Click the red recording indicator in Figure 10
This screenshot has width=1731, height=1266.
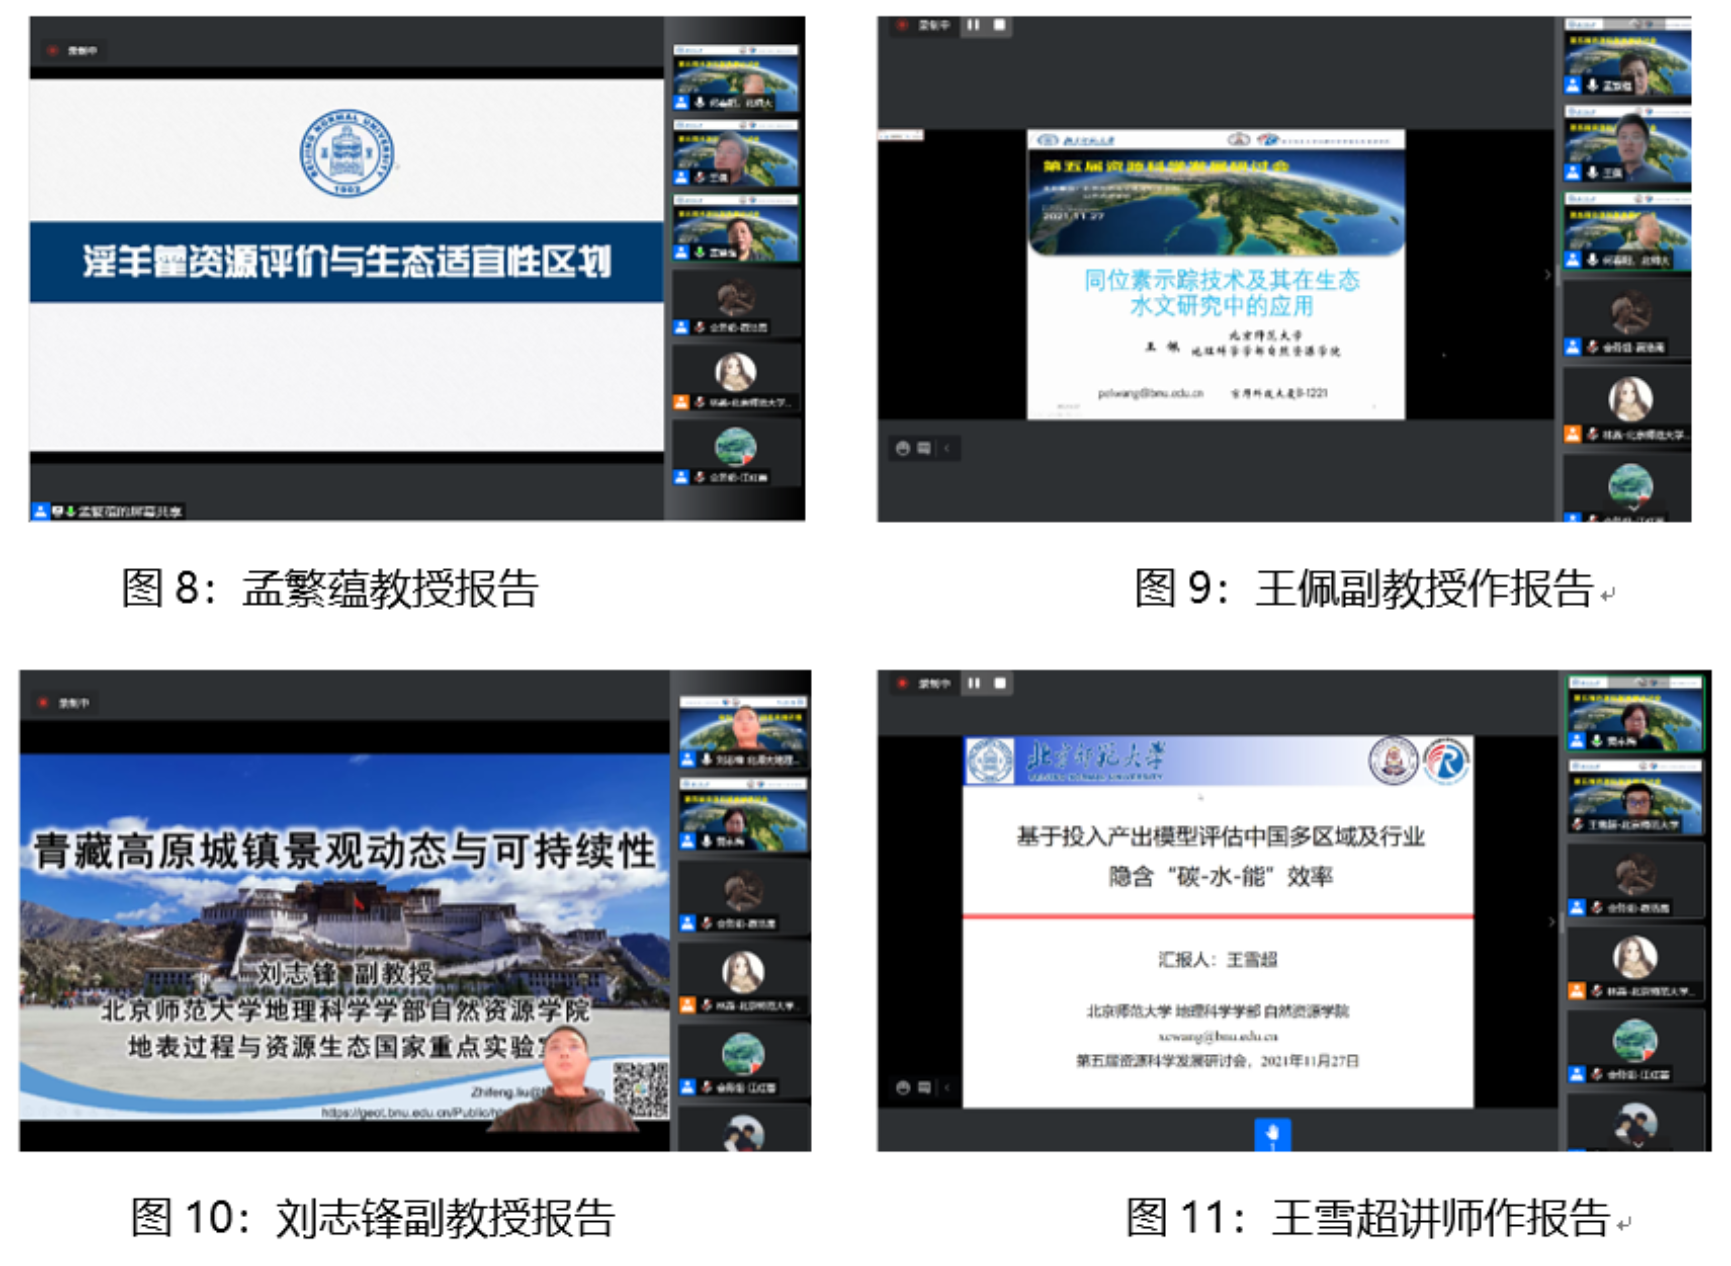pos(43,703)
